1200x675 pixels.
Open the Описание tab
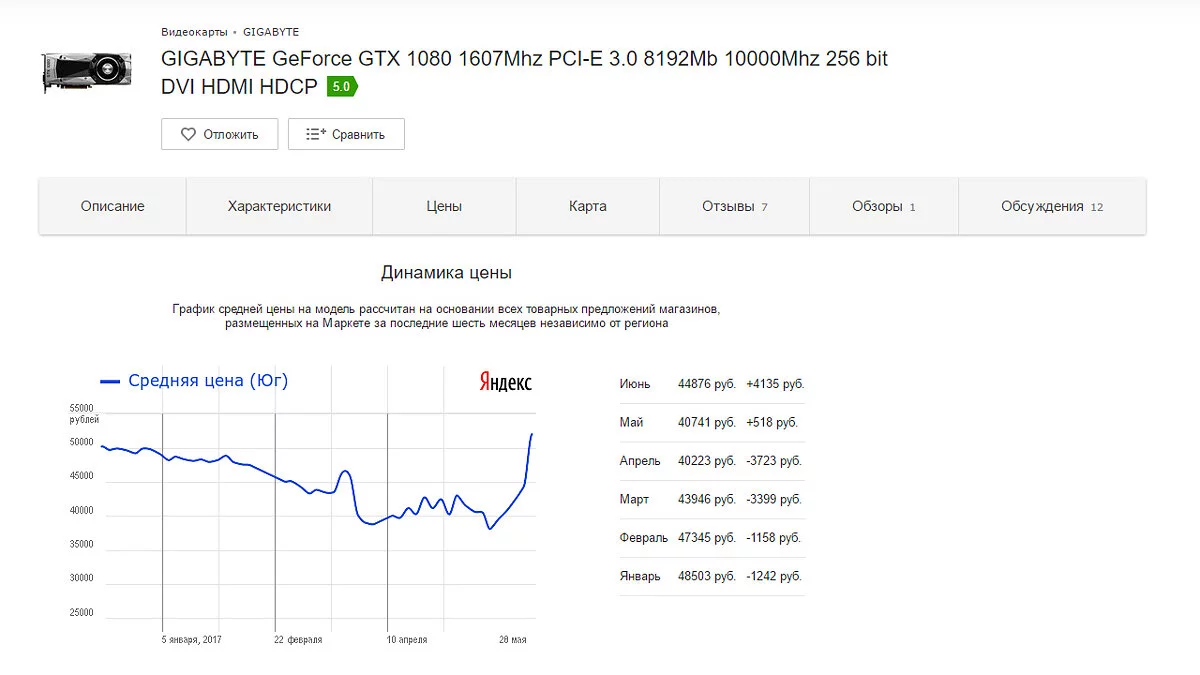113,206
